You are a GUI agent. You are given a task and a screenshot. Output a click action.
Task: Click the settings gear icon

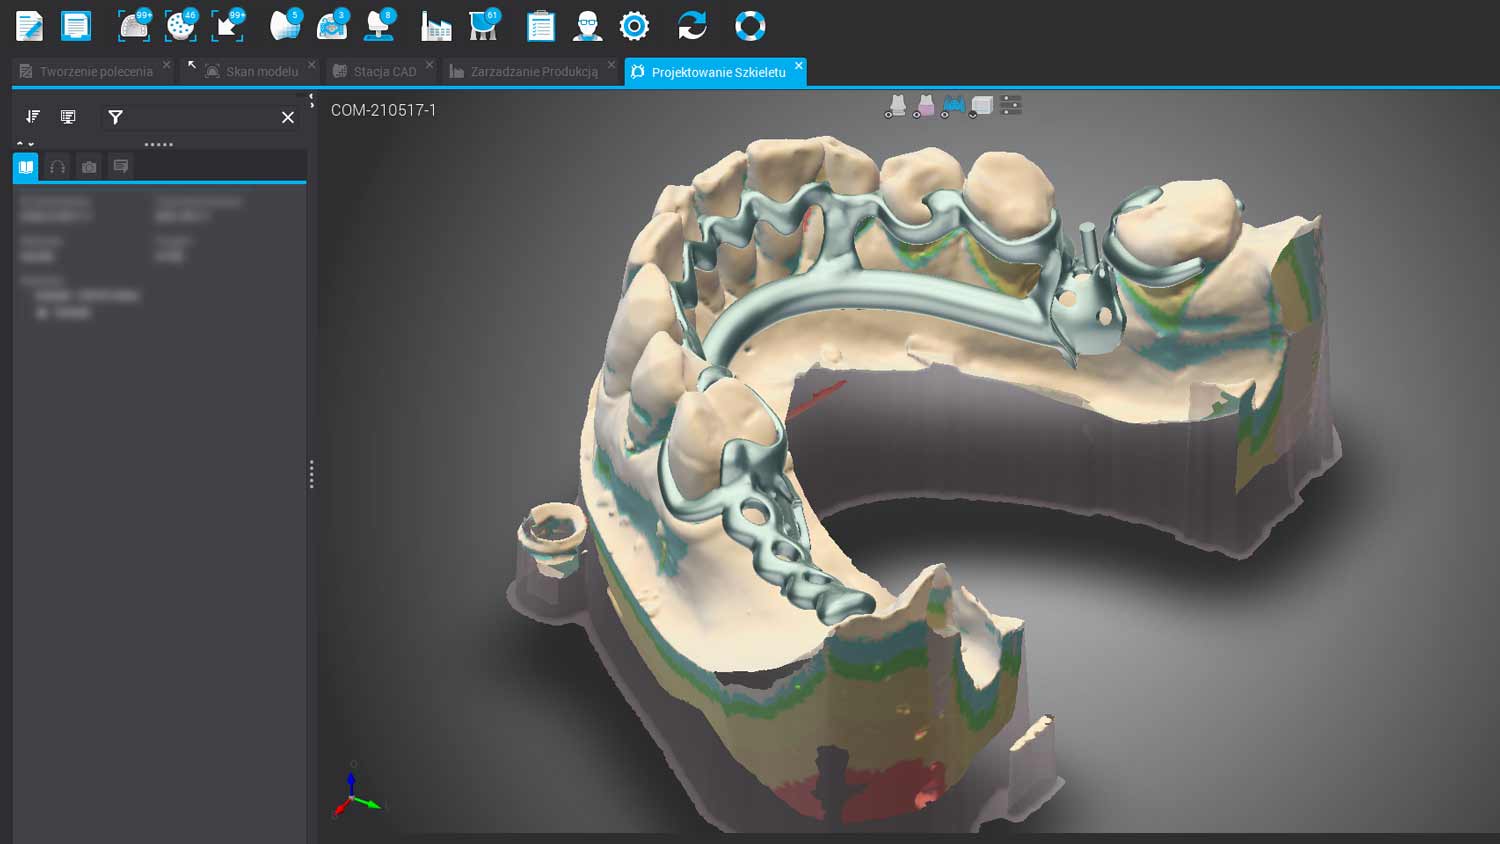634,26
